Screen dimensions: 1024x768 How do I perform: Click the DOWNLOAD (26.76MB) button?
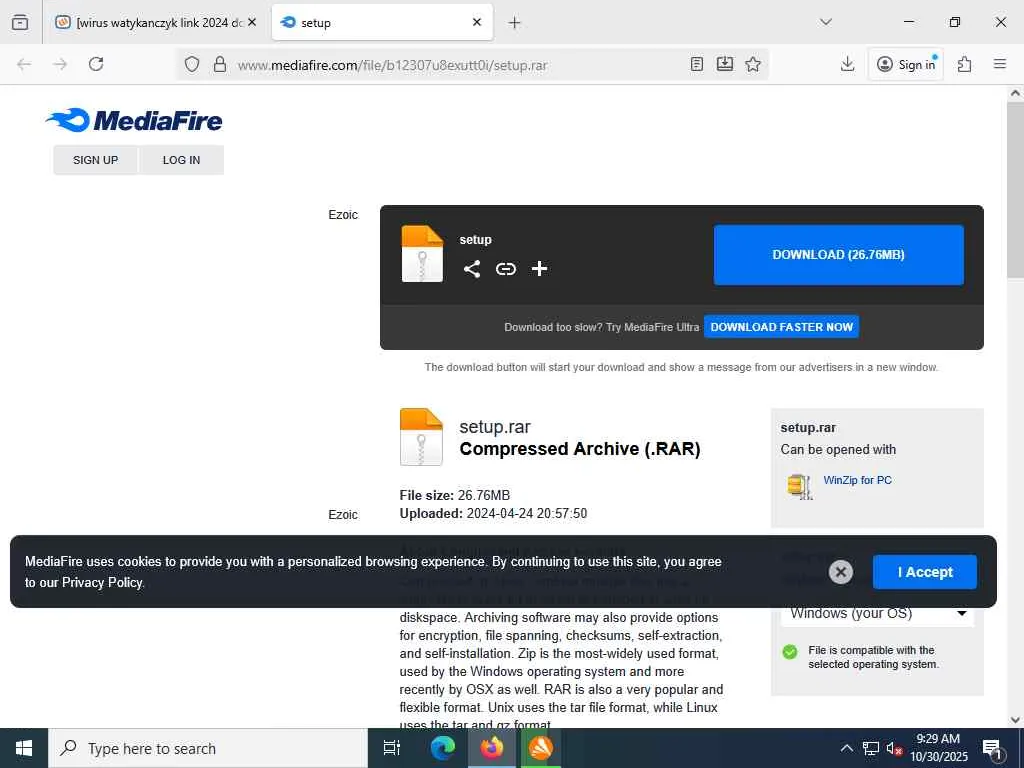(839, 255)
